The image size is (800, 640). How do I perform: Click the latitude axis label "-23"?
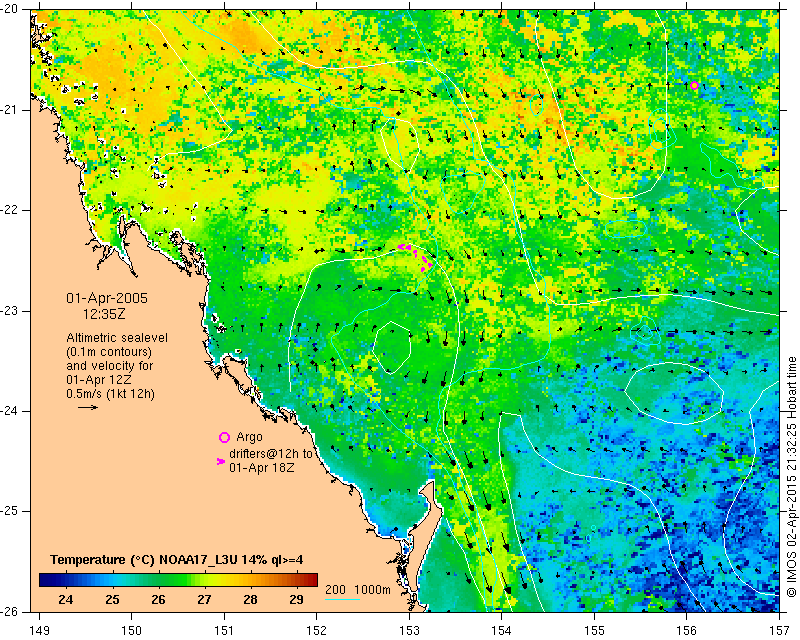(x=10, y=311)
